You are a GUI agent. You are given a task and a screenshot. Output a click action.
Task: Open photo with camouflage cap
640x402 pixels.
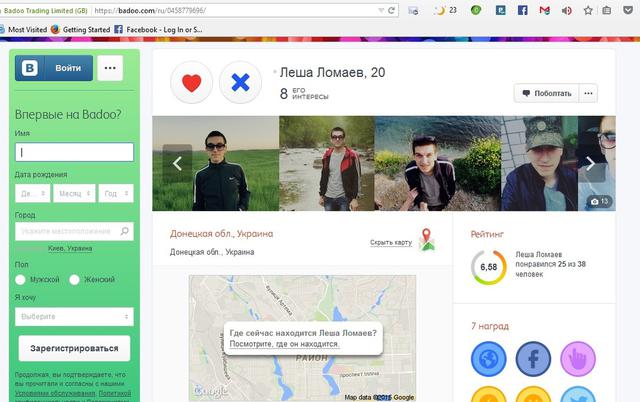point(539,164)
